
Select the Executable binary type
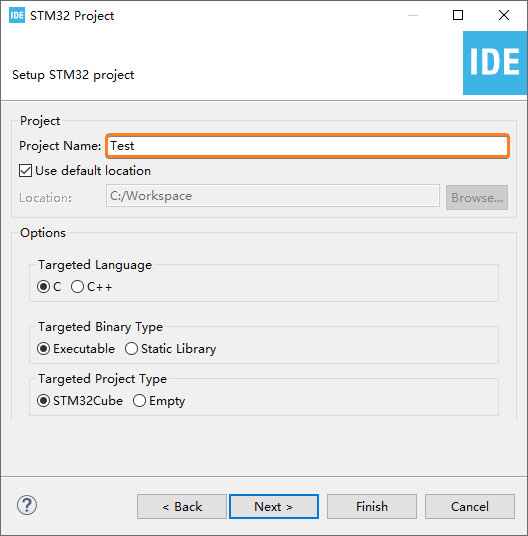(43, 349)
